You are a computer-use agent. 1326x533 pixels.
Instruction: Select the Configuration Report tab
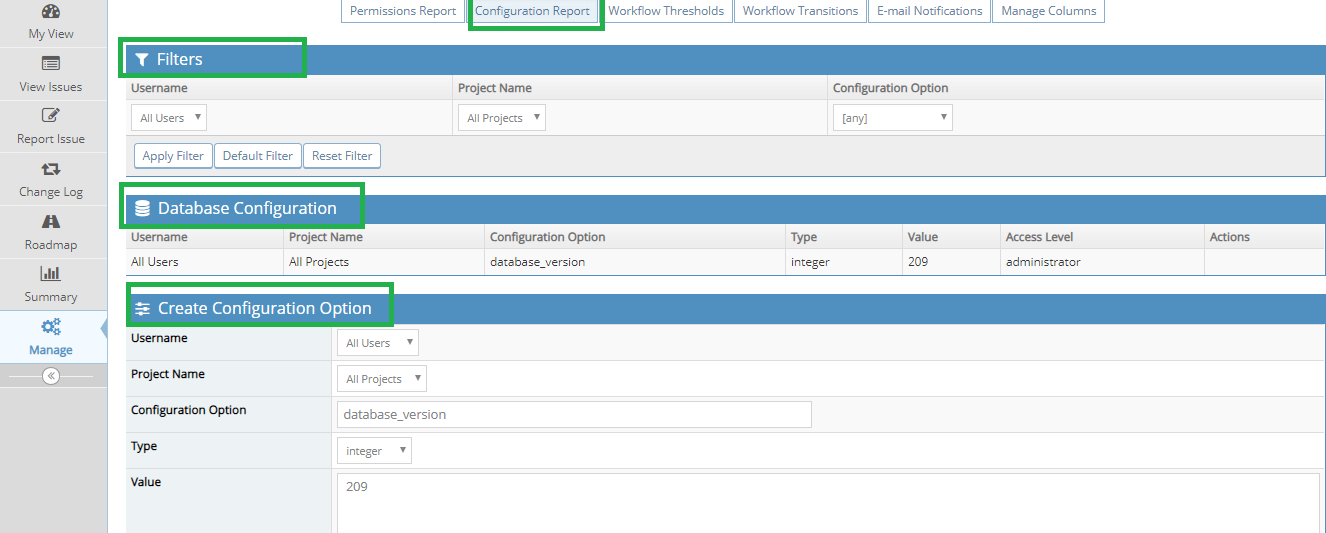pyautogui.click(x=533, y=11)
